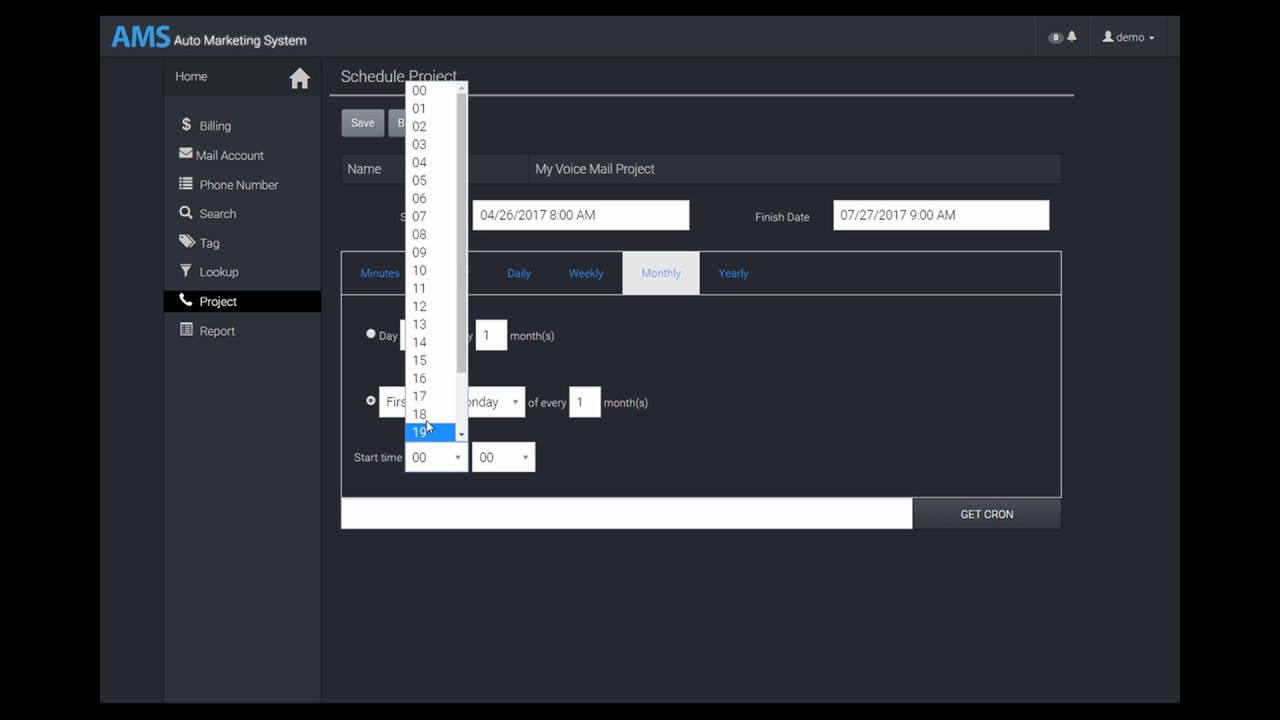Switch to the Yearly tab
This screenshot has width=1280, height=720.
pos(733,273)
